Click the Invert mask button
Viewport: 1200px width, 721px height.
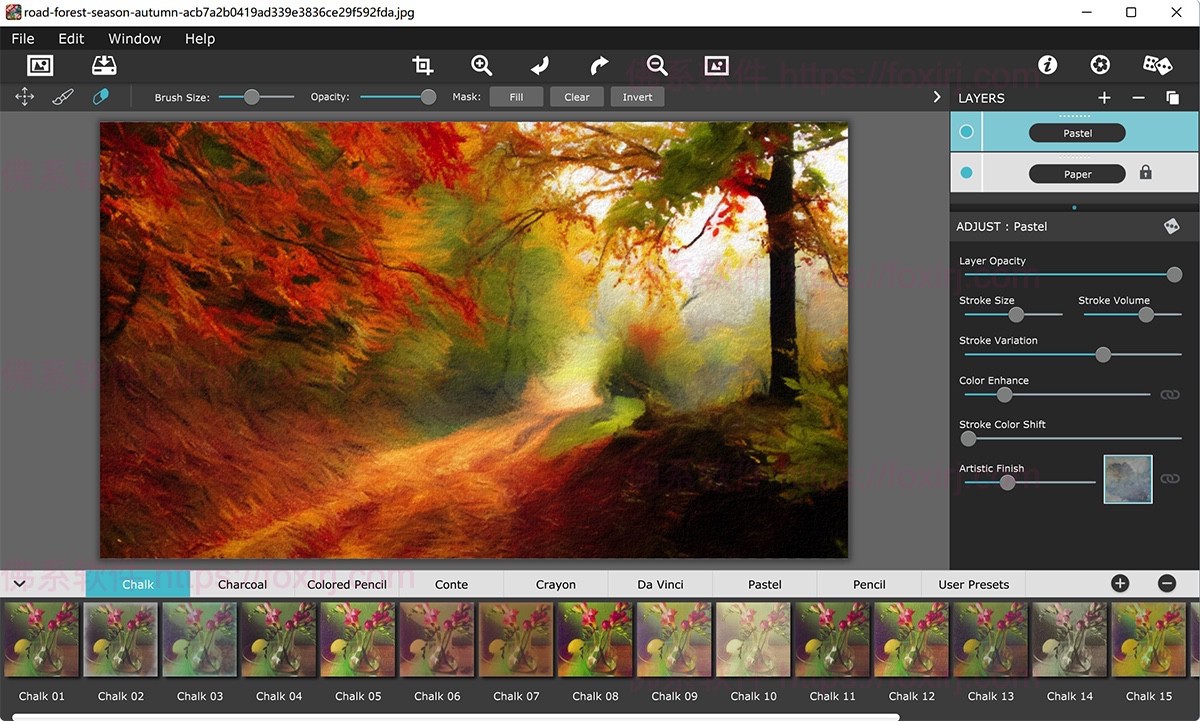637,96
